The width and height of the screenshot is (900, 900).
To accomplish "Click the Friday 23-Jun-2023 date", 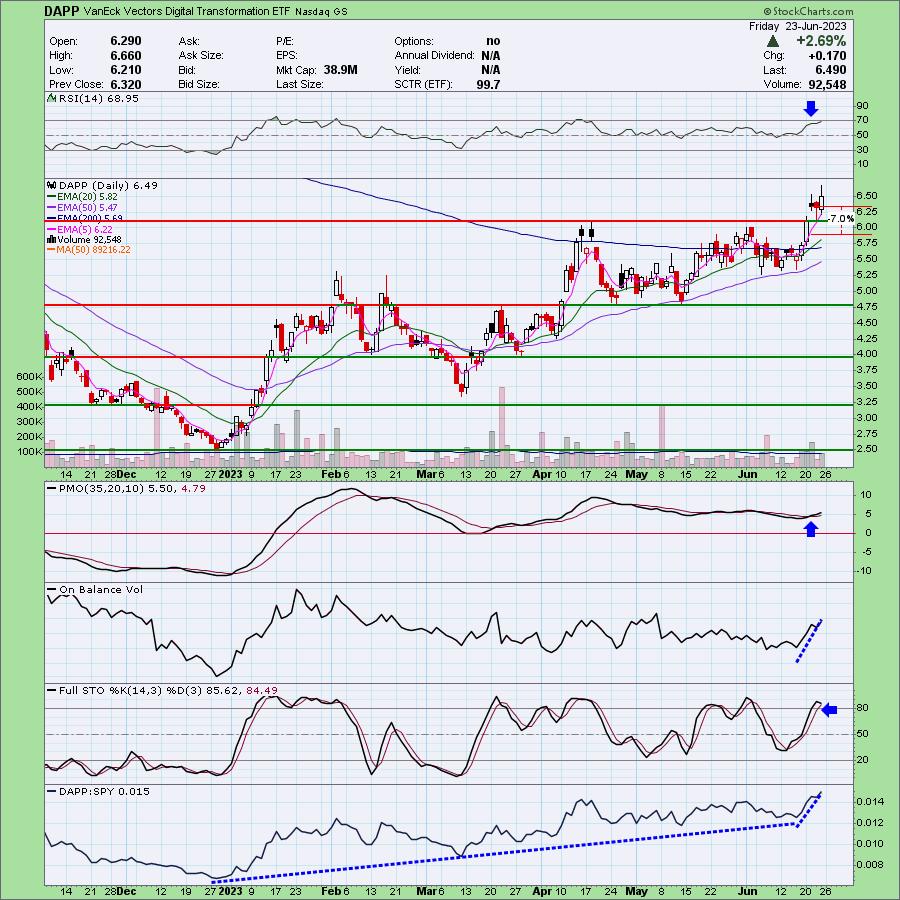I will pos(797,26).
